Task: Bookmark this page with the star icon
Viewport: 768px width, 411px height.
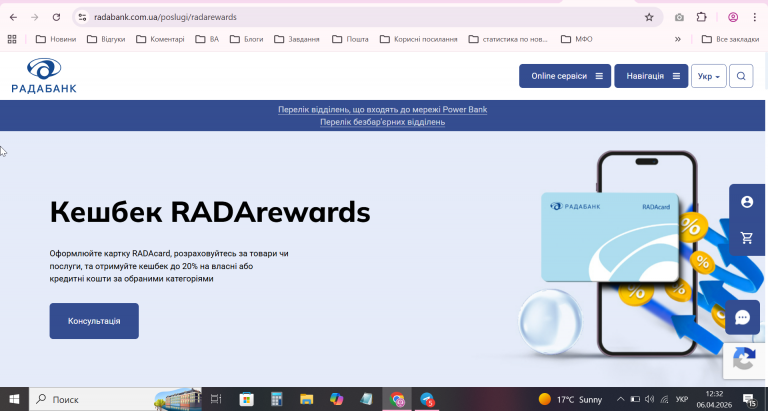Action: pos(649,17)
